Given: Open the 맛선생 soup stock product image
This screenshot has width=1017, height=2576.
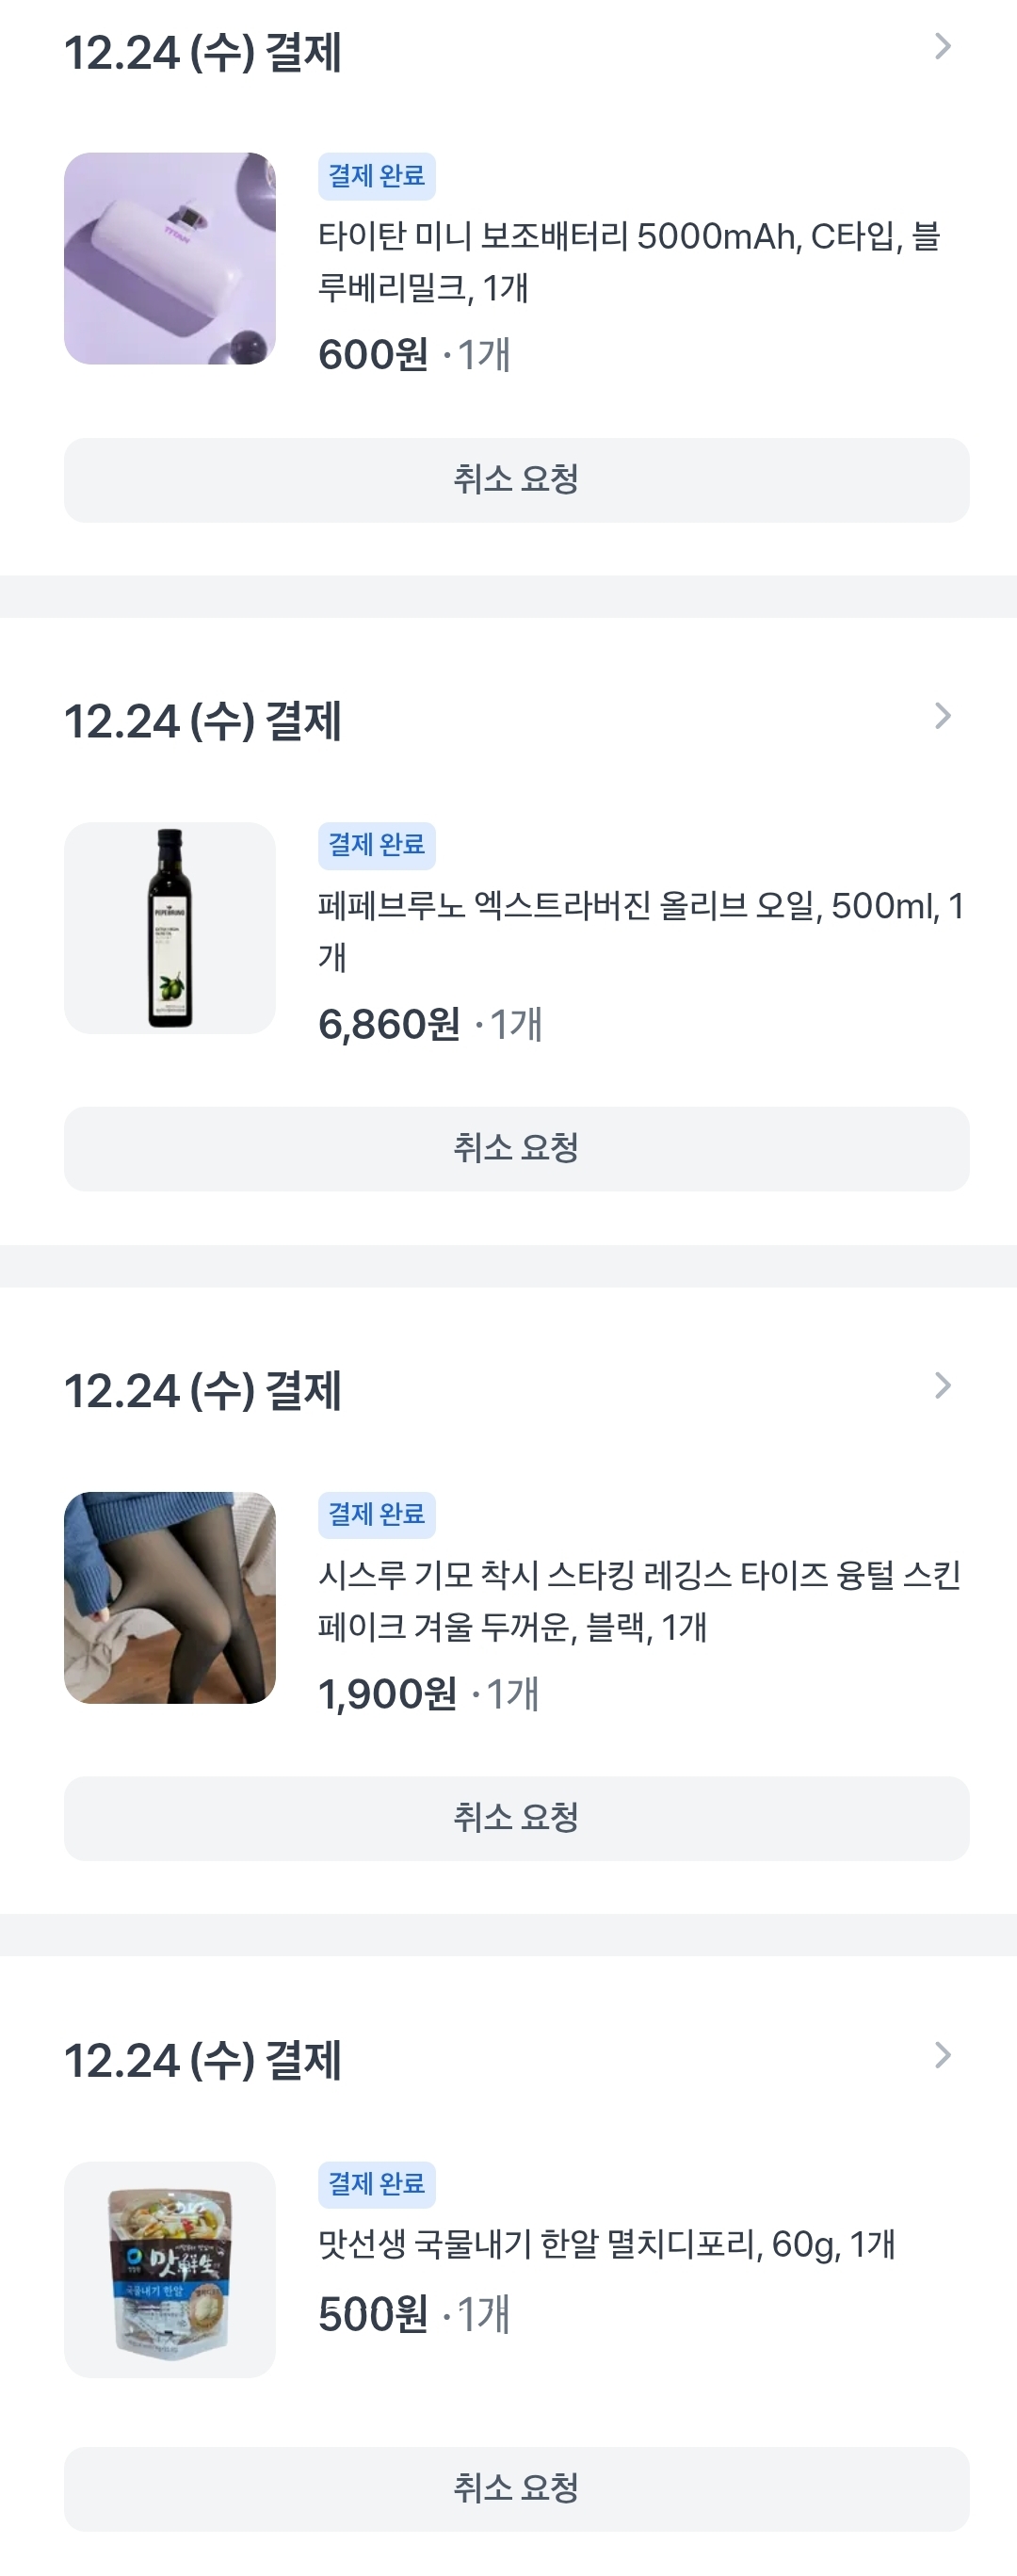Looking at the screenshot, I should tap(170, 2269).
